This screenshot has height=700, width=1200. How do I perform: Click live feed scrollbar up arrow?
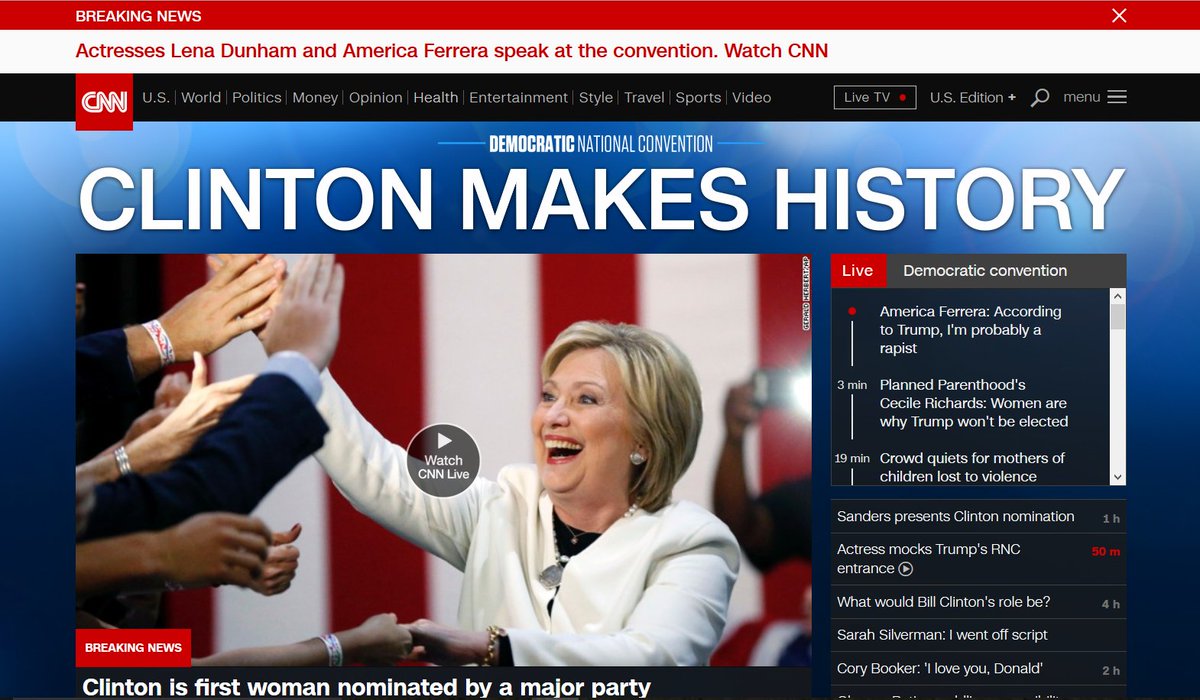coord(1118,296)
